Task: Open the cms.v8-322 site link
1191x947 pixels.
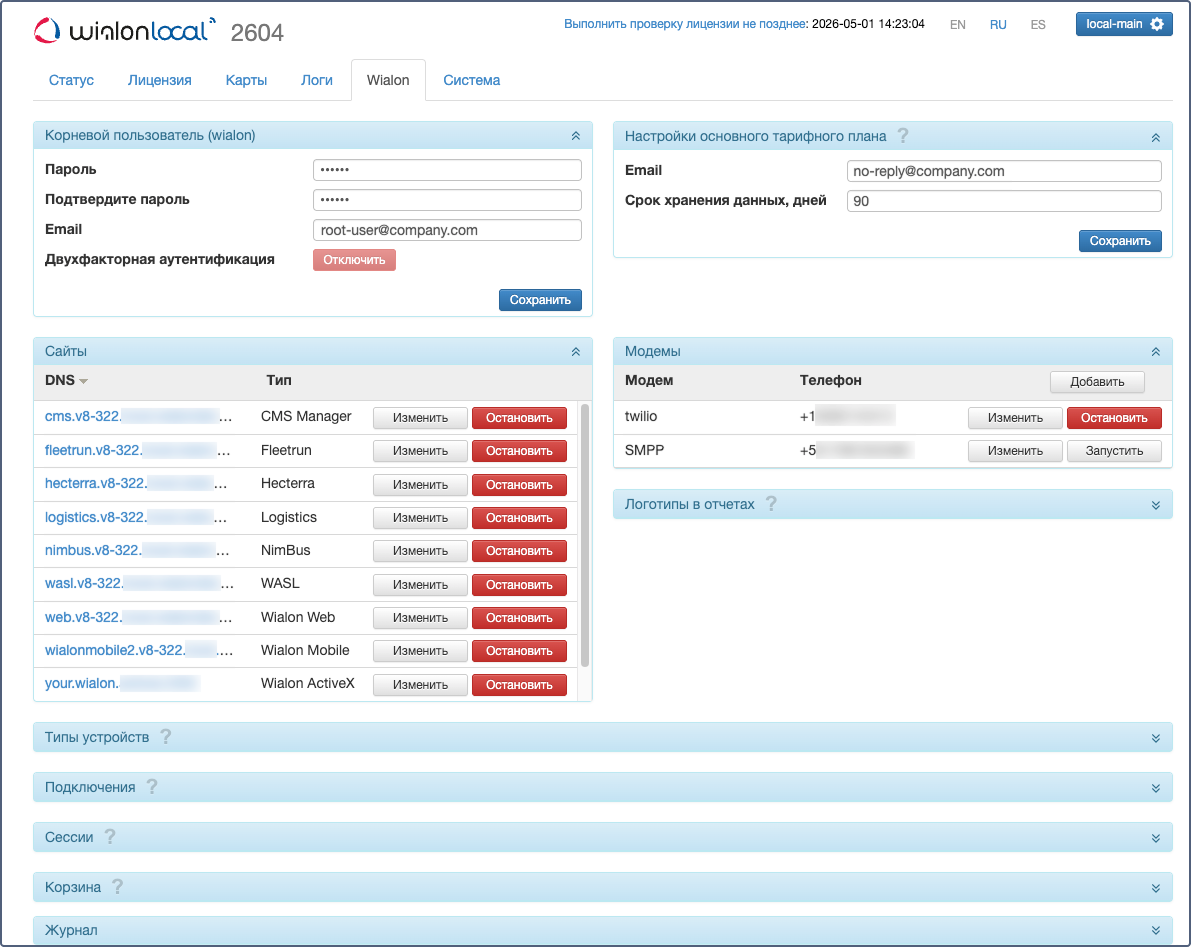Action: (x=138, y=416)
